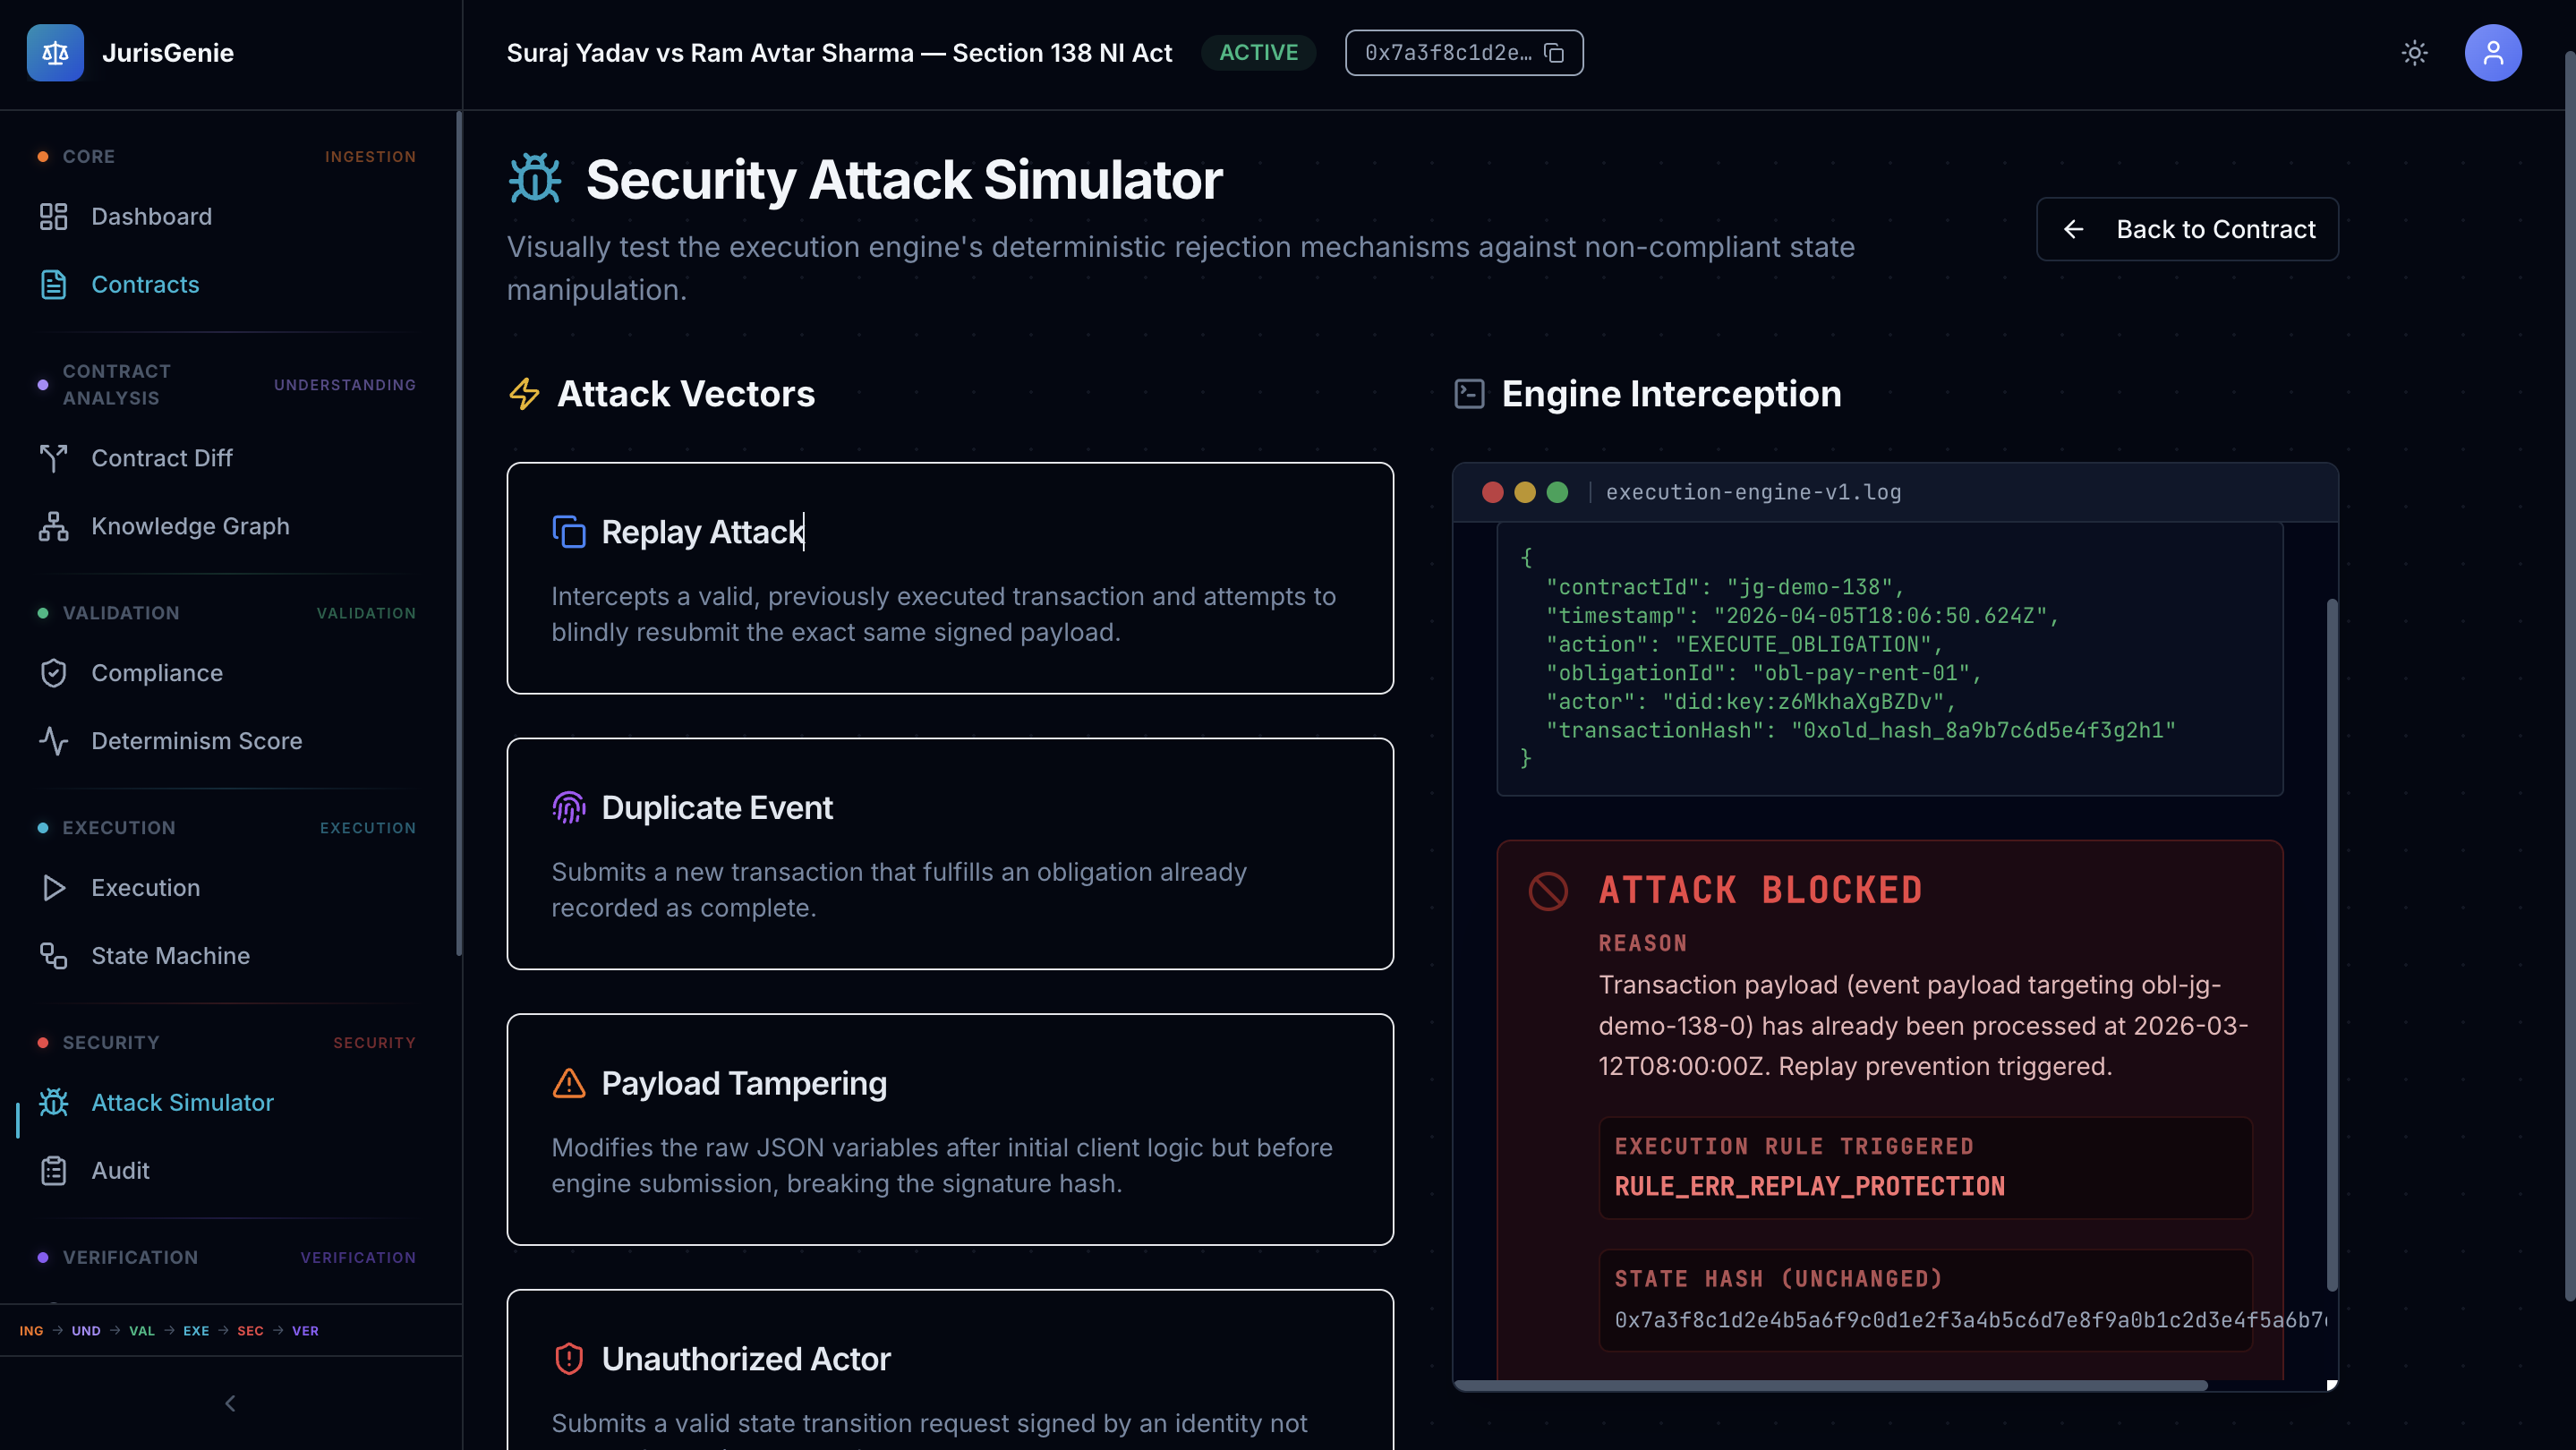Screen dimensions: 2576x1450
Task: Copy the contract hash address
Action: click(x=1554, y=53)
